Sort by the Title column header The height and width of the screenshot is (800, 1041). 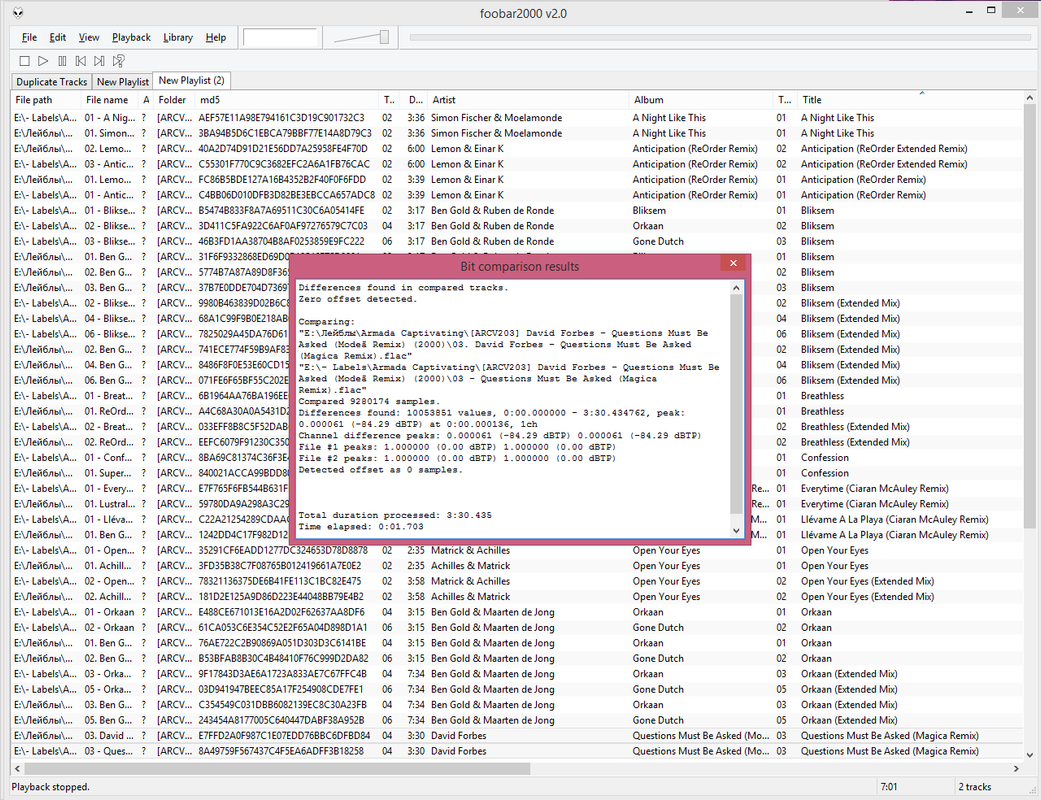pos(910,100)
